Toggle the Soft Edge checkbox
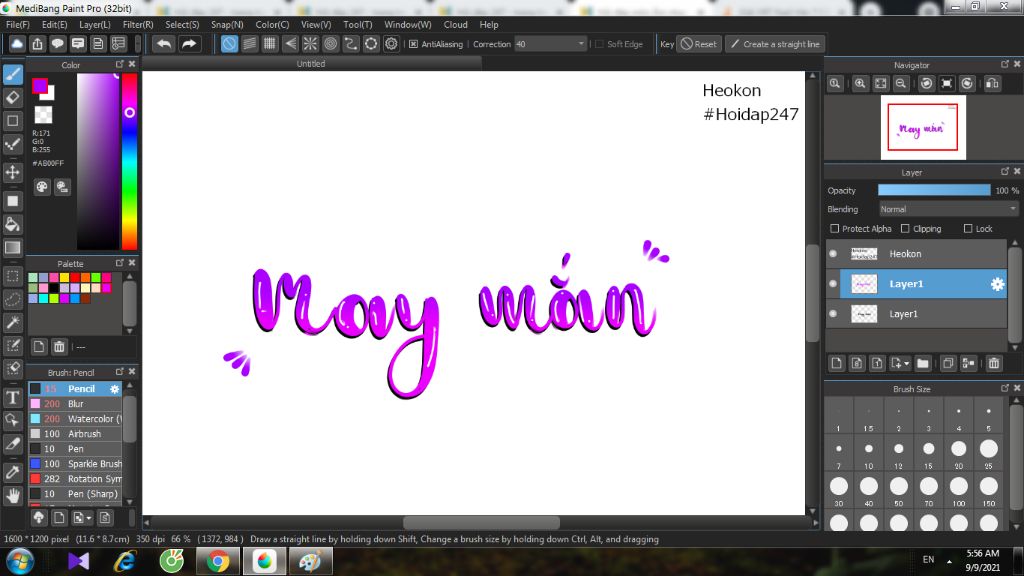This screenshot has width=1024, height=576. tap(600, 44)
